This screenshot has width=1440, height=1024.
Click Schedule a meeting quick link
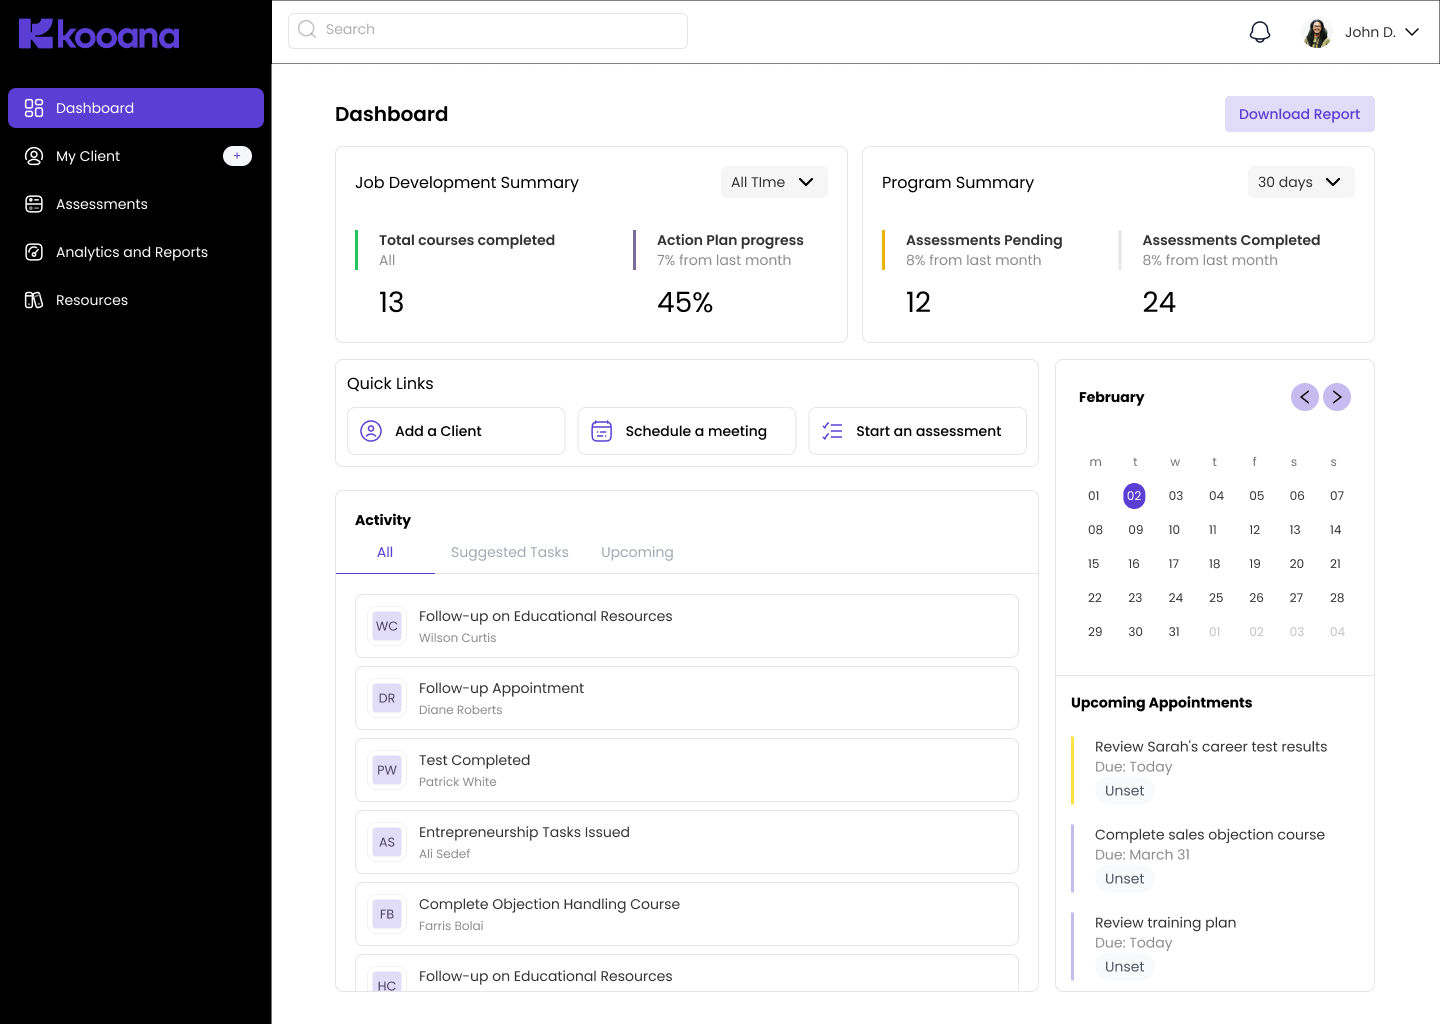tap(686, 431)
